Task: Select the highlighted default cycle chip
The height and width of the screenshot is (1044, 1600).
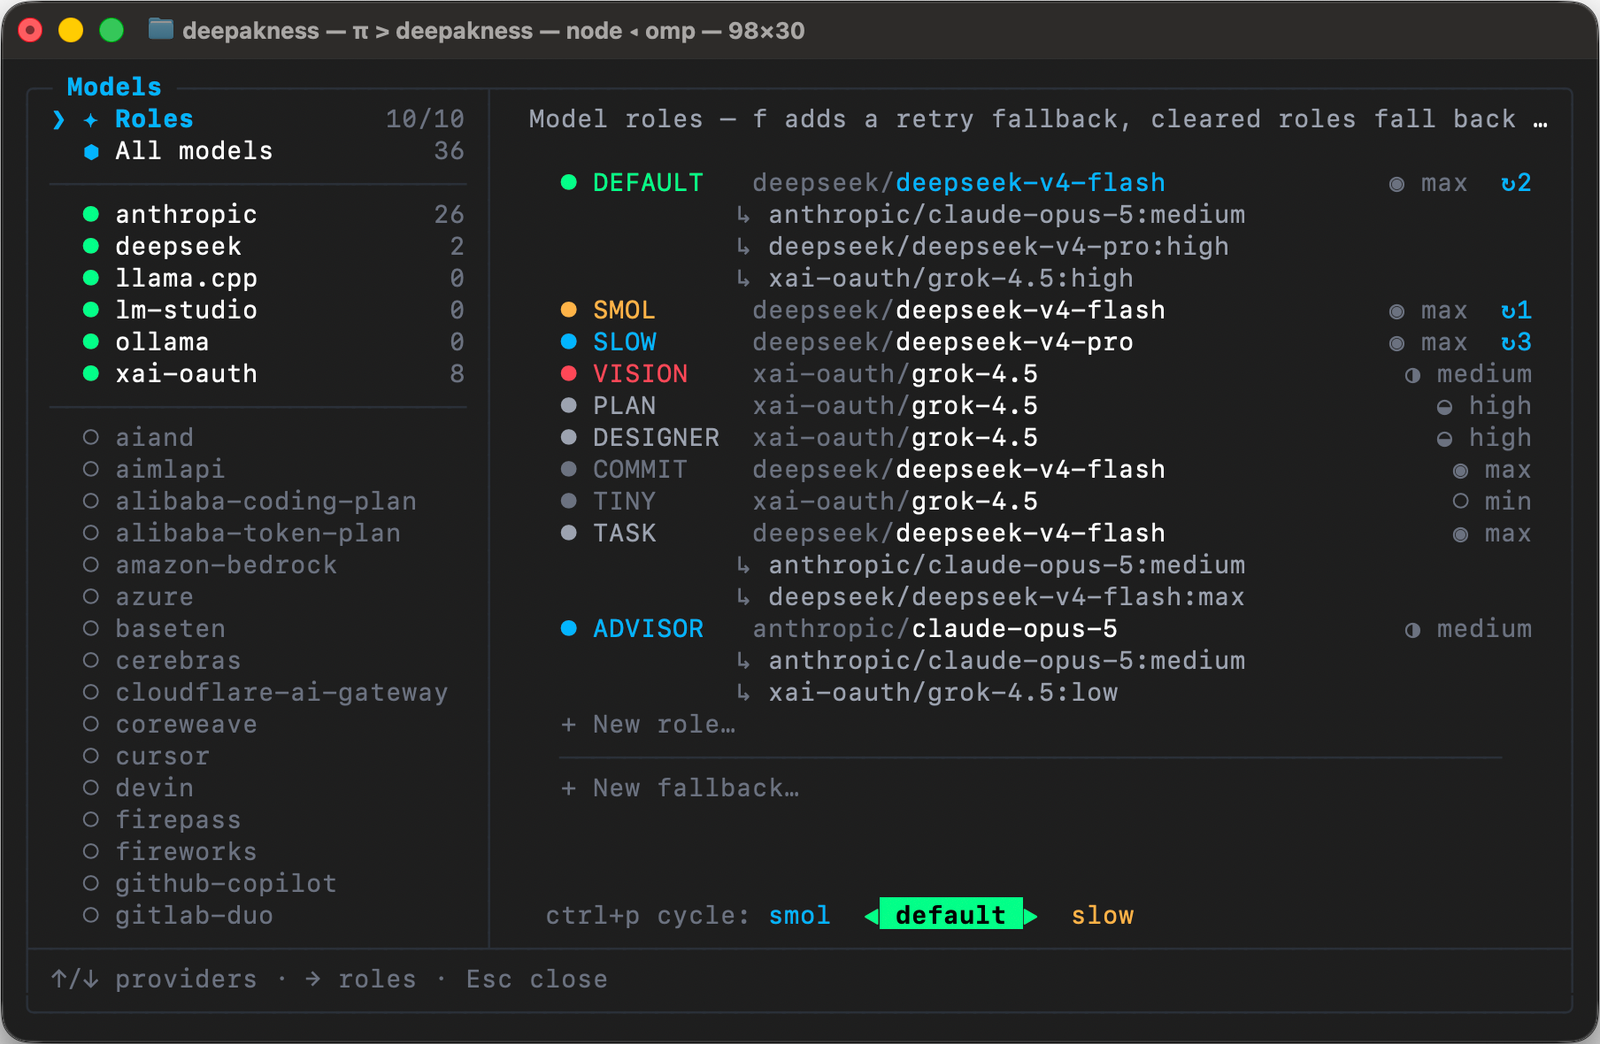Action: point(951,914)
